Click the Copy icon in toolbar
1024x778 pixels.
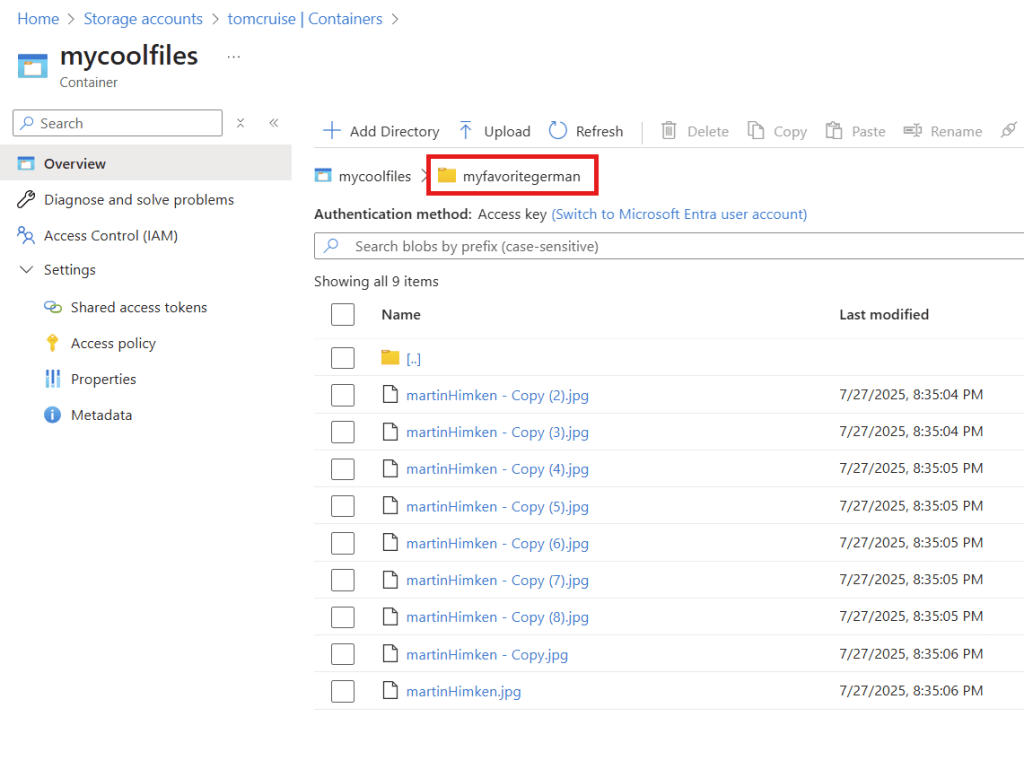tap(756, 131)
